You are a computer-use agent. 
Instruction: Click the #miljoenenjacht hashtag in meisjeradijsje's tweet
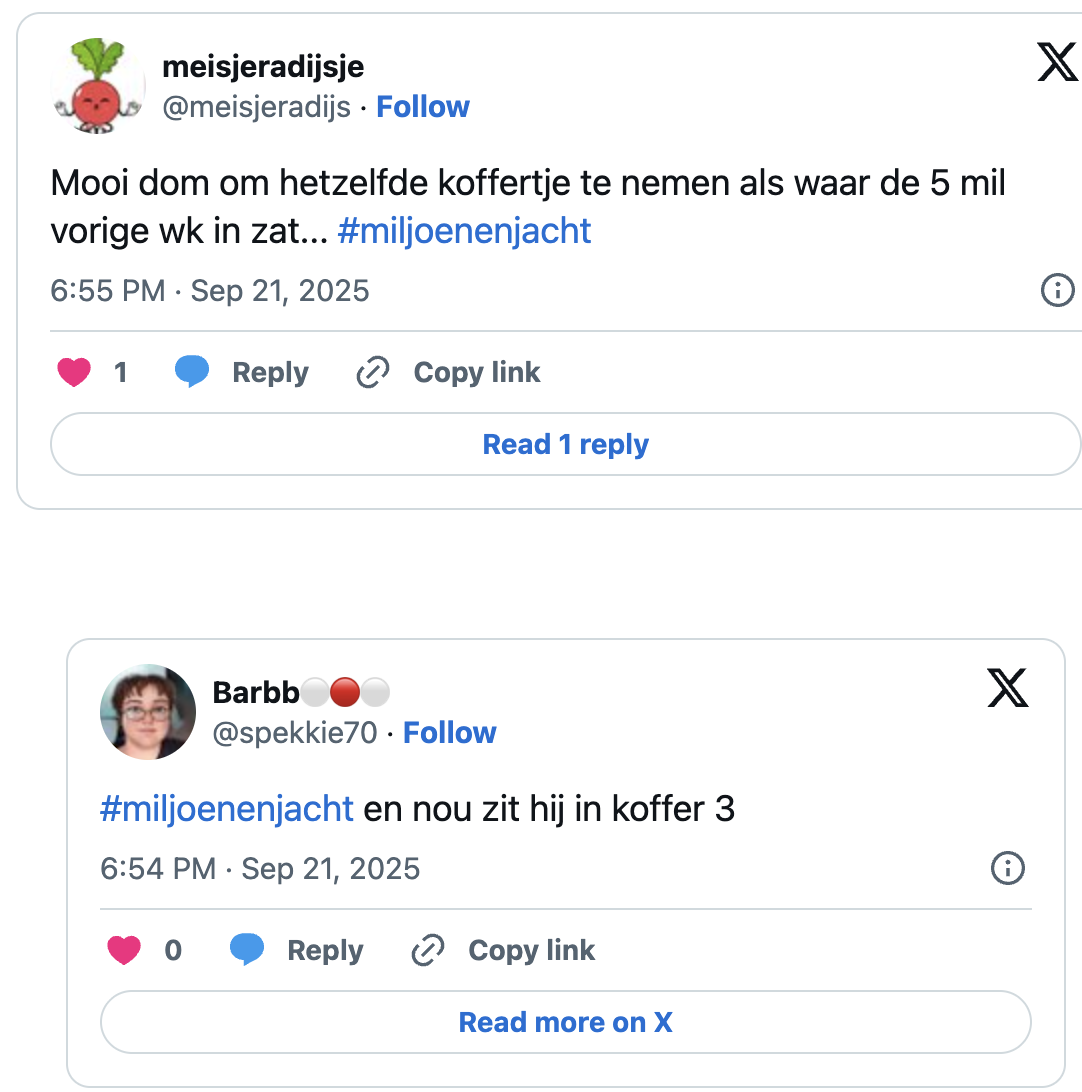[465, 231]
